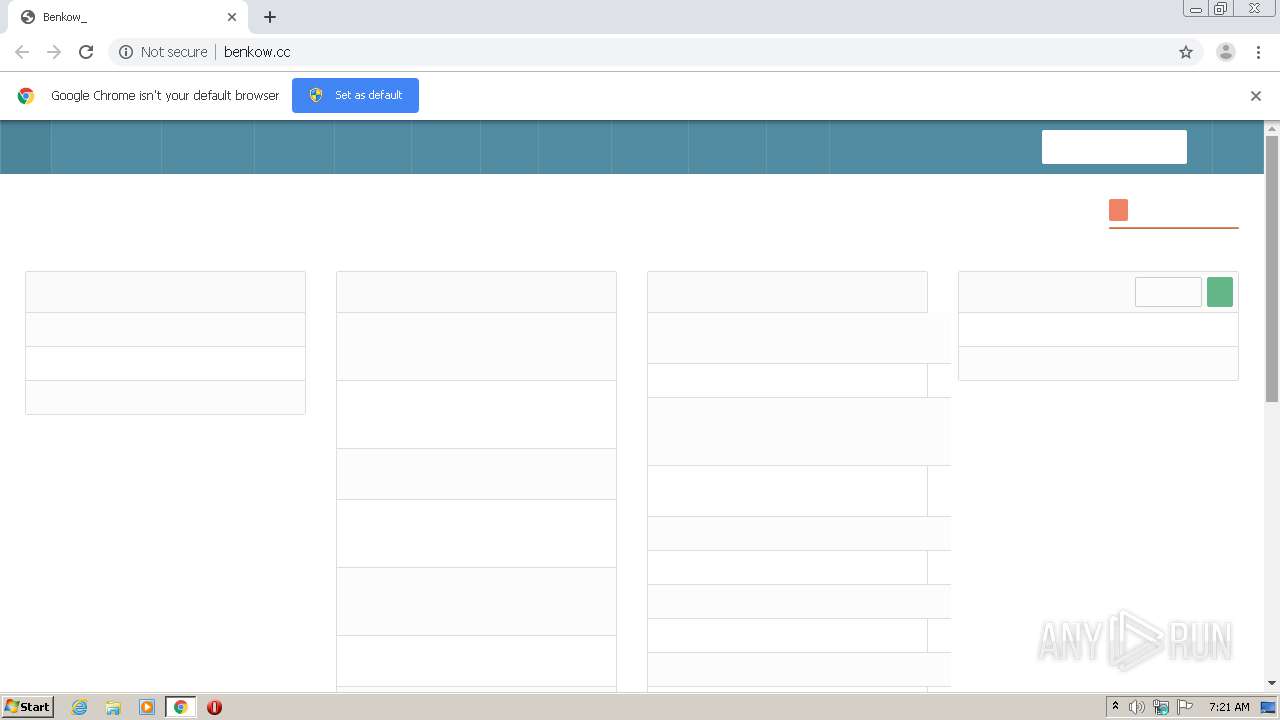Open Chrome three-dot menu
1280x720 pixels.
[x=1258, y=52]
